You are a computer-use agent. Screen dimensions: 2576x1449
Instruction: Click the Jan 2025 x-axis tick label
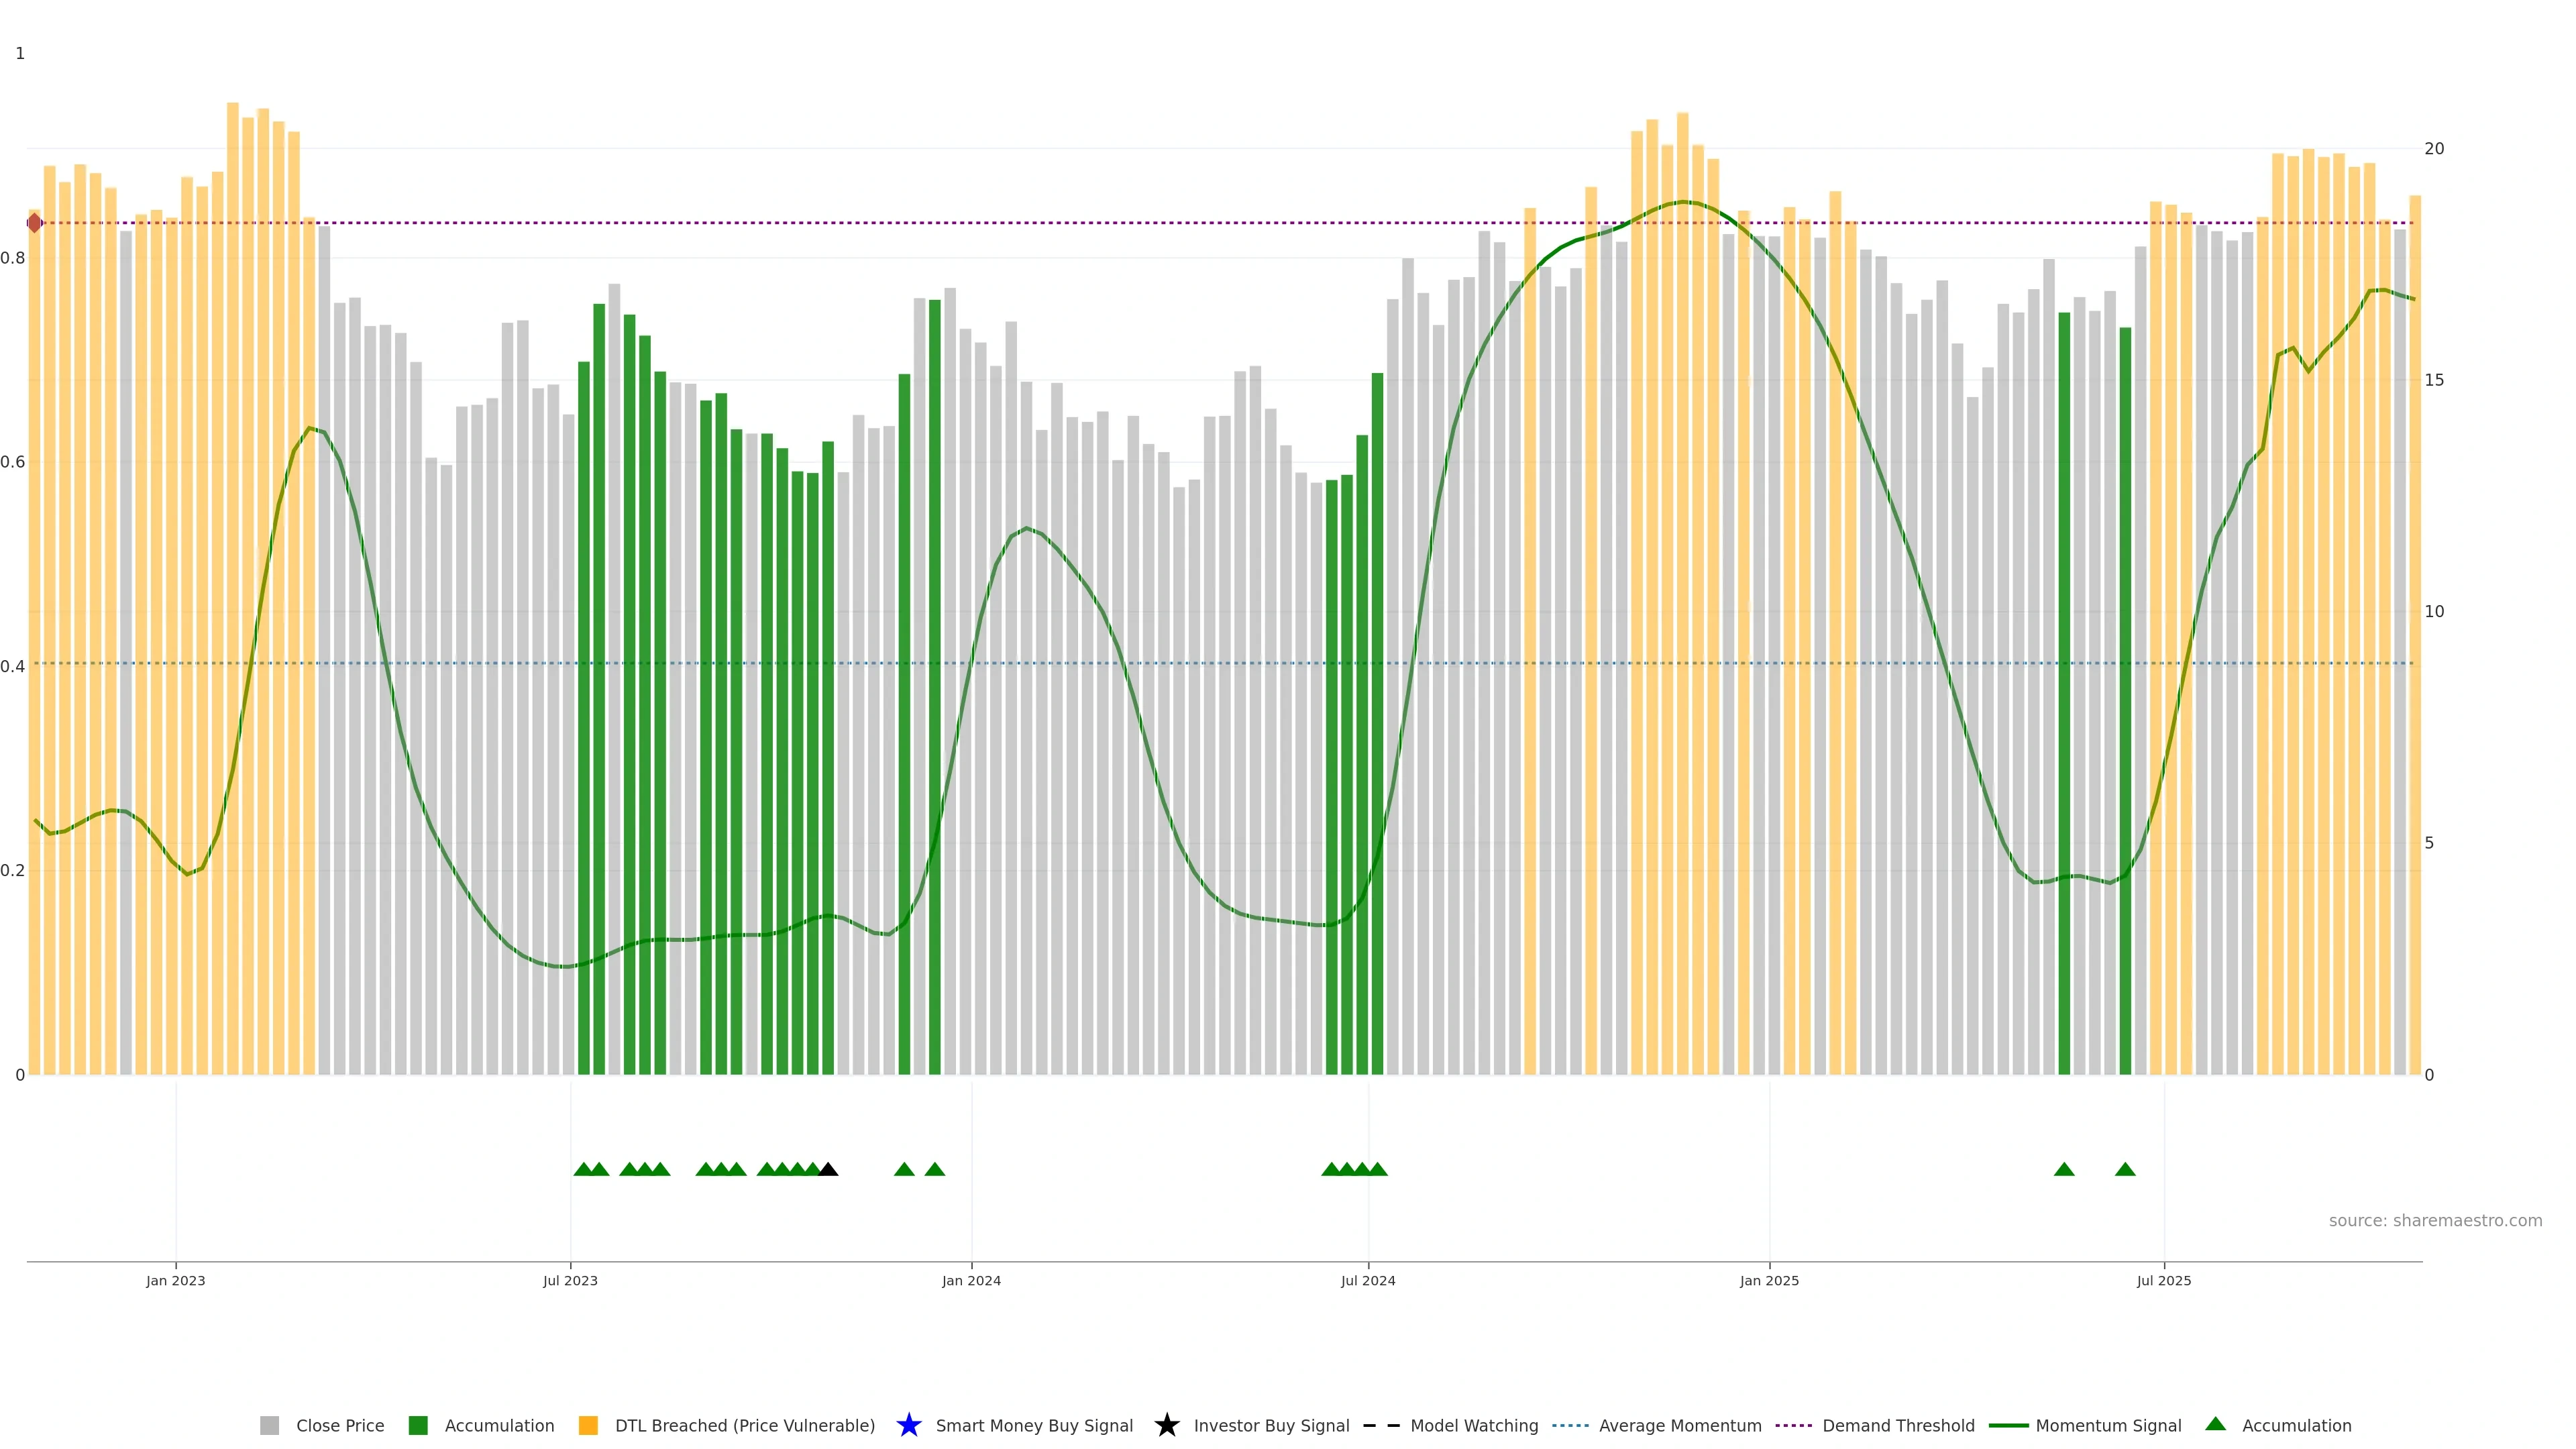[1769, 1280]
